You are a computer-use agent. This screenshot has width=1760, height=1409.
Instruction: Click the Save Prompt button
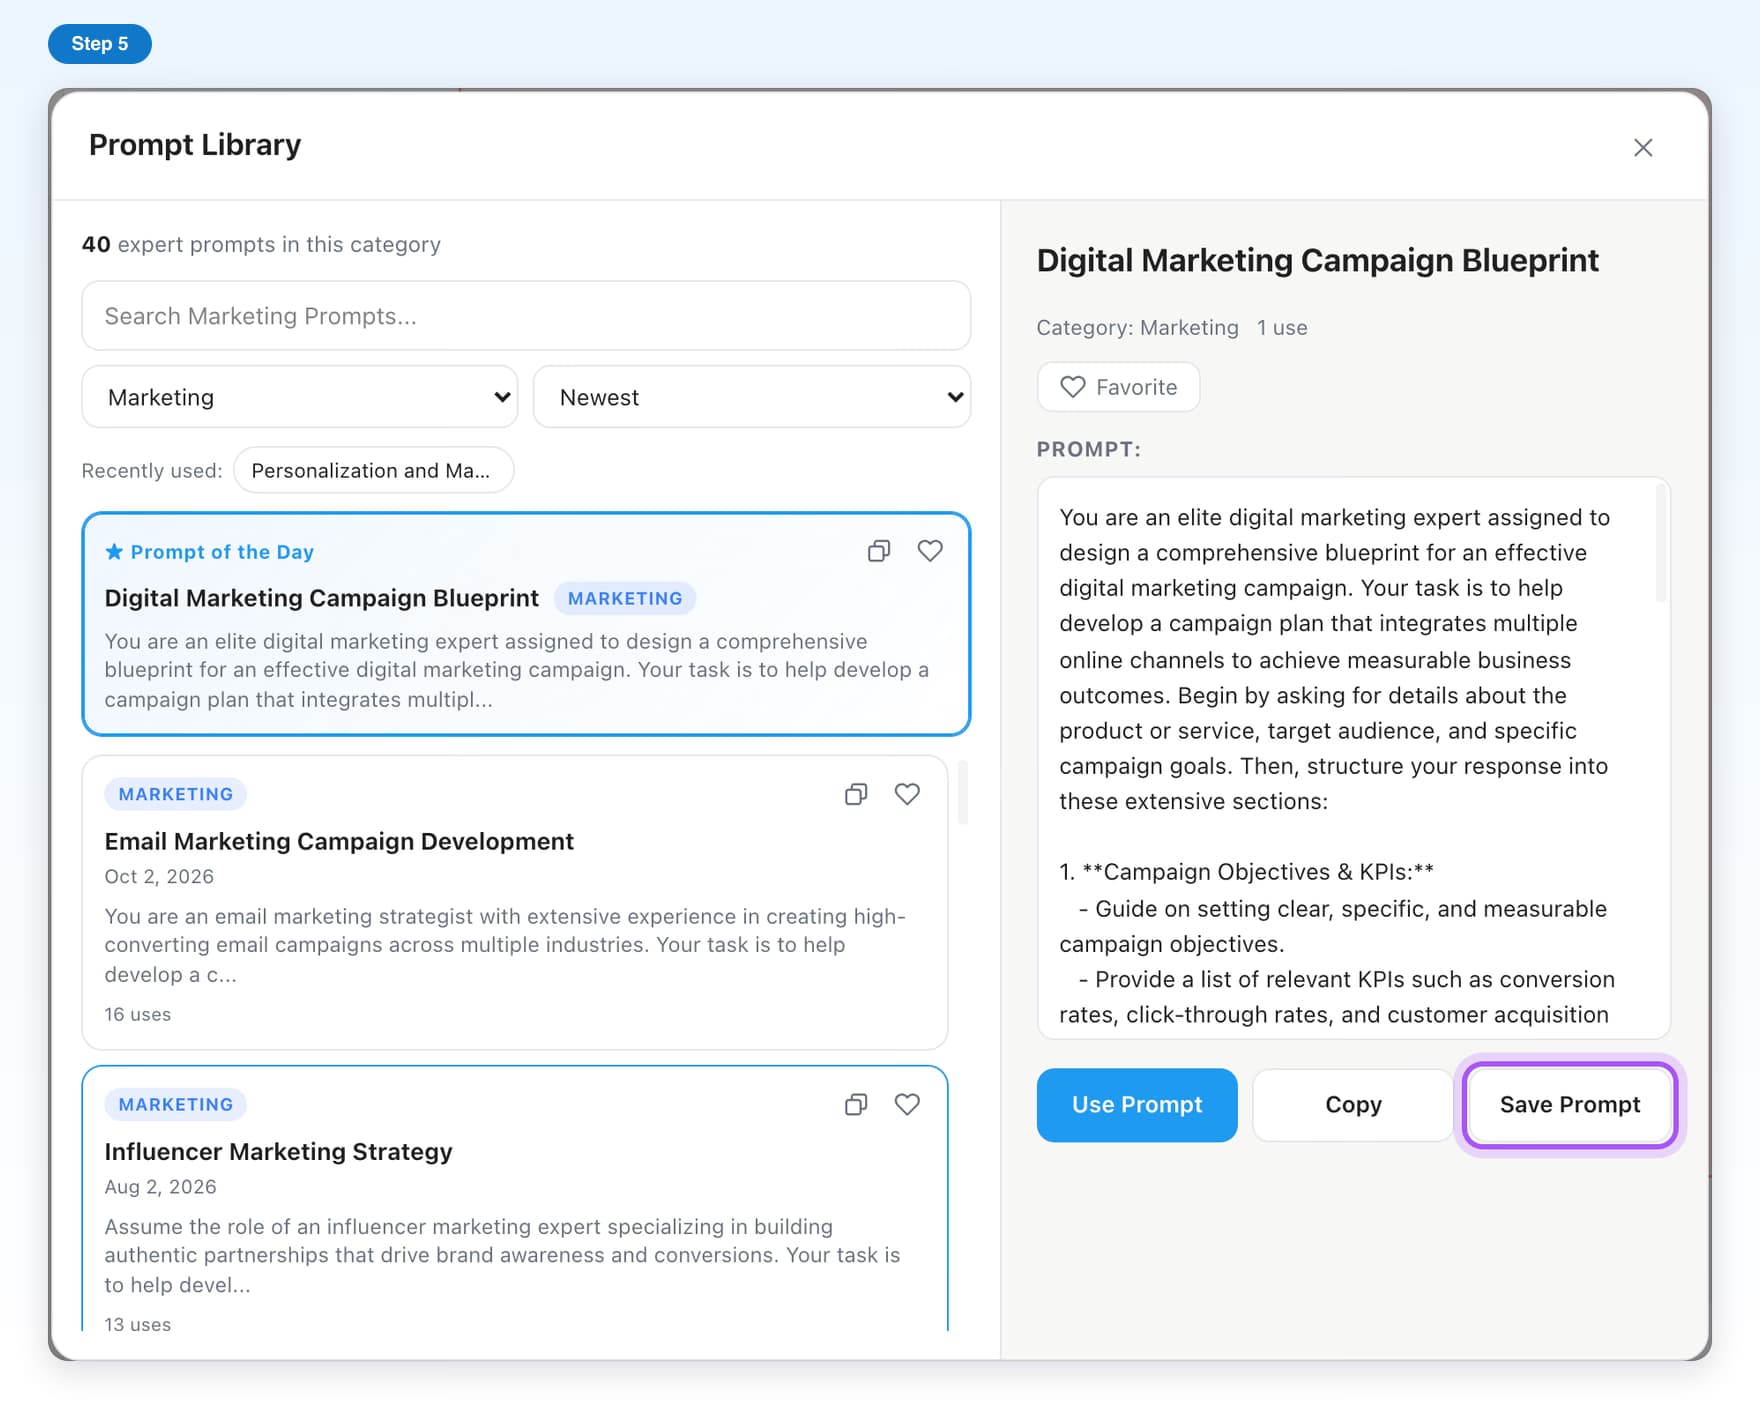click(x=1570, y=1105)
